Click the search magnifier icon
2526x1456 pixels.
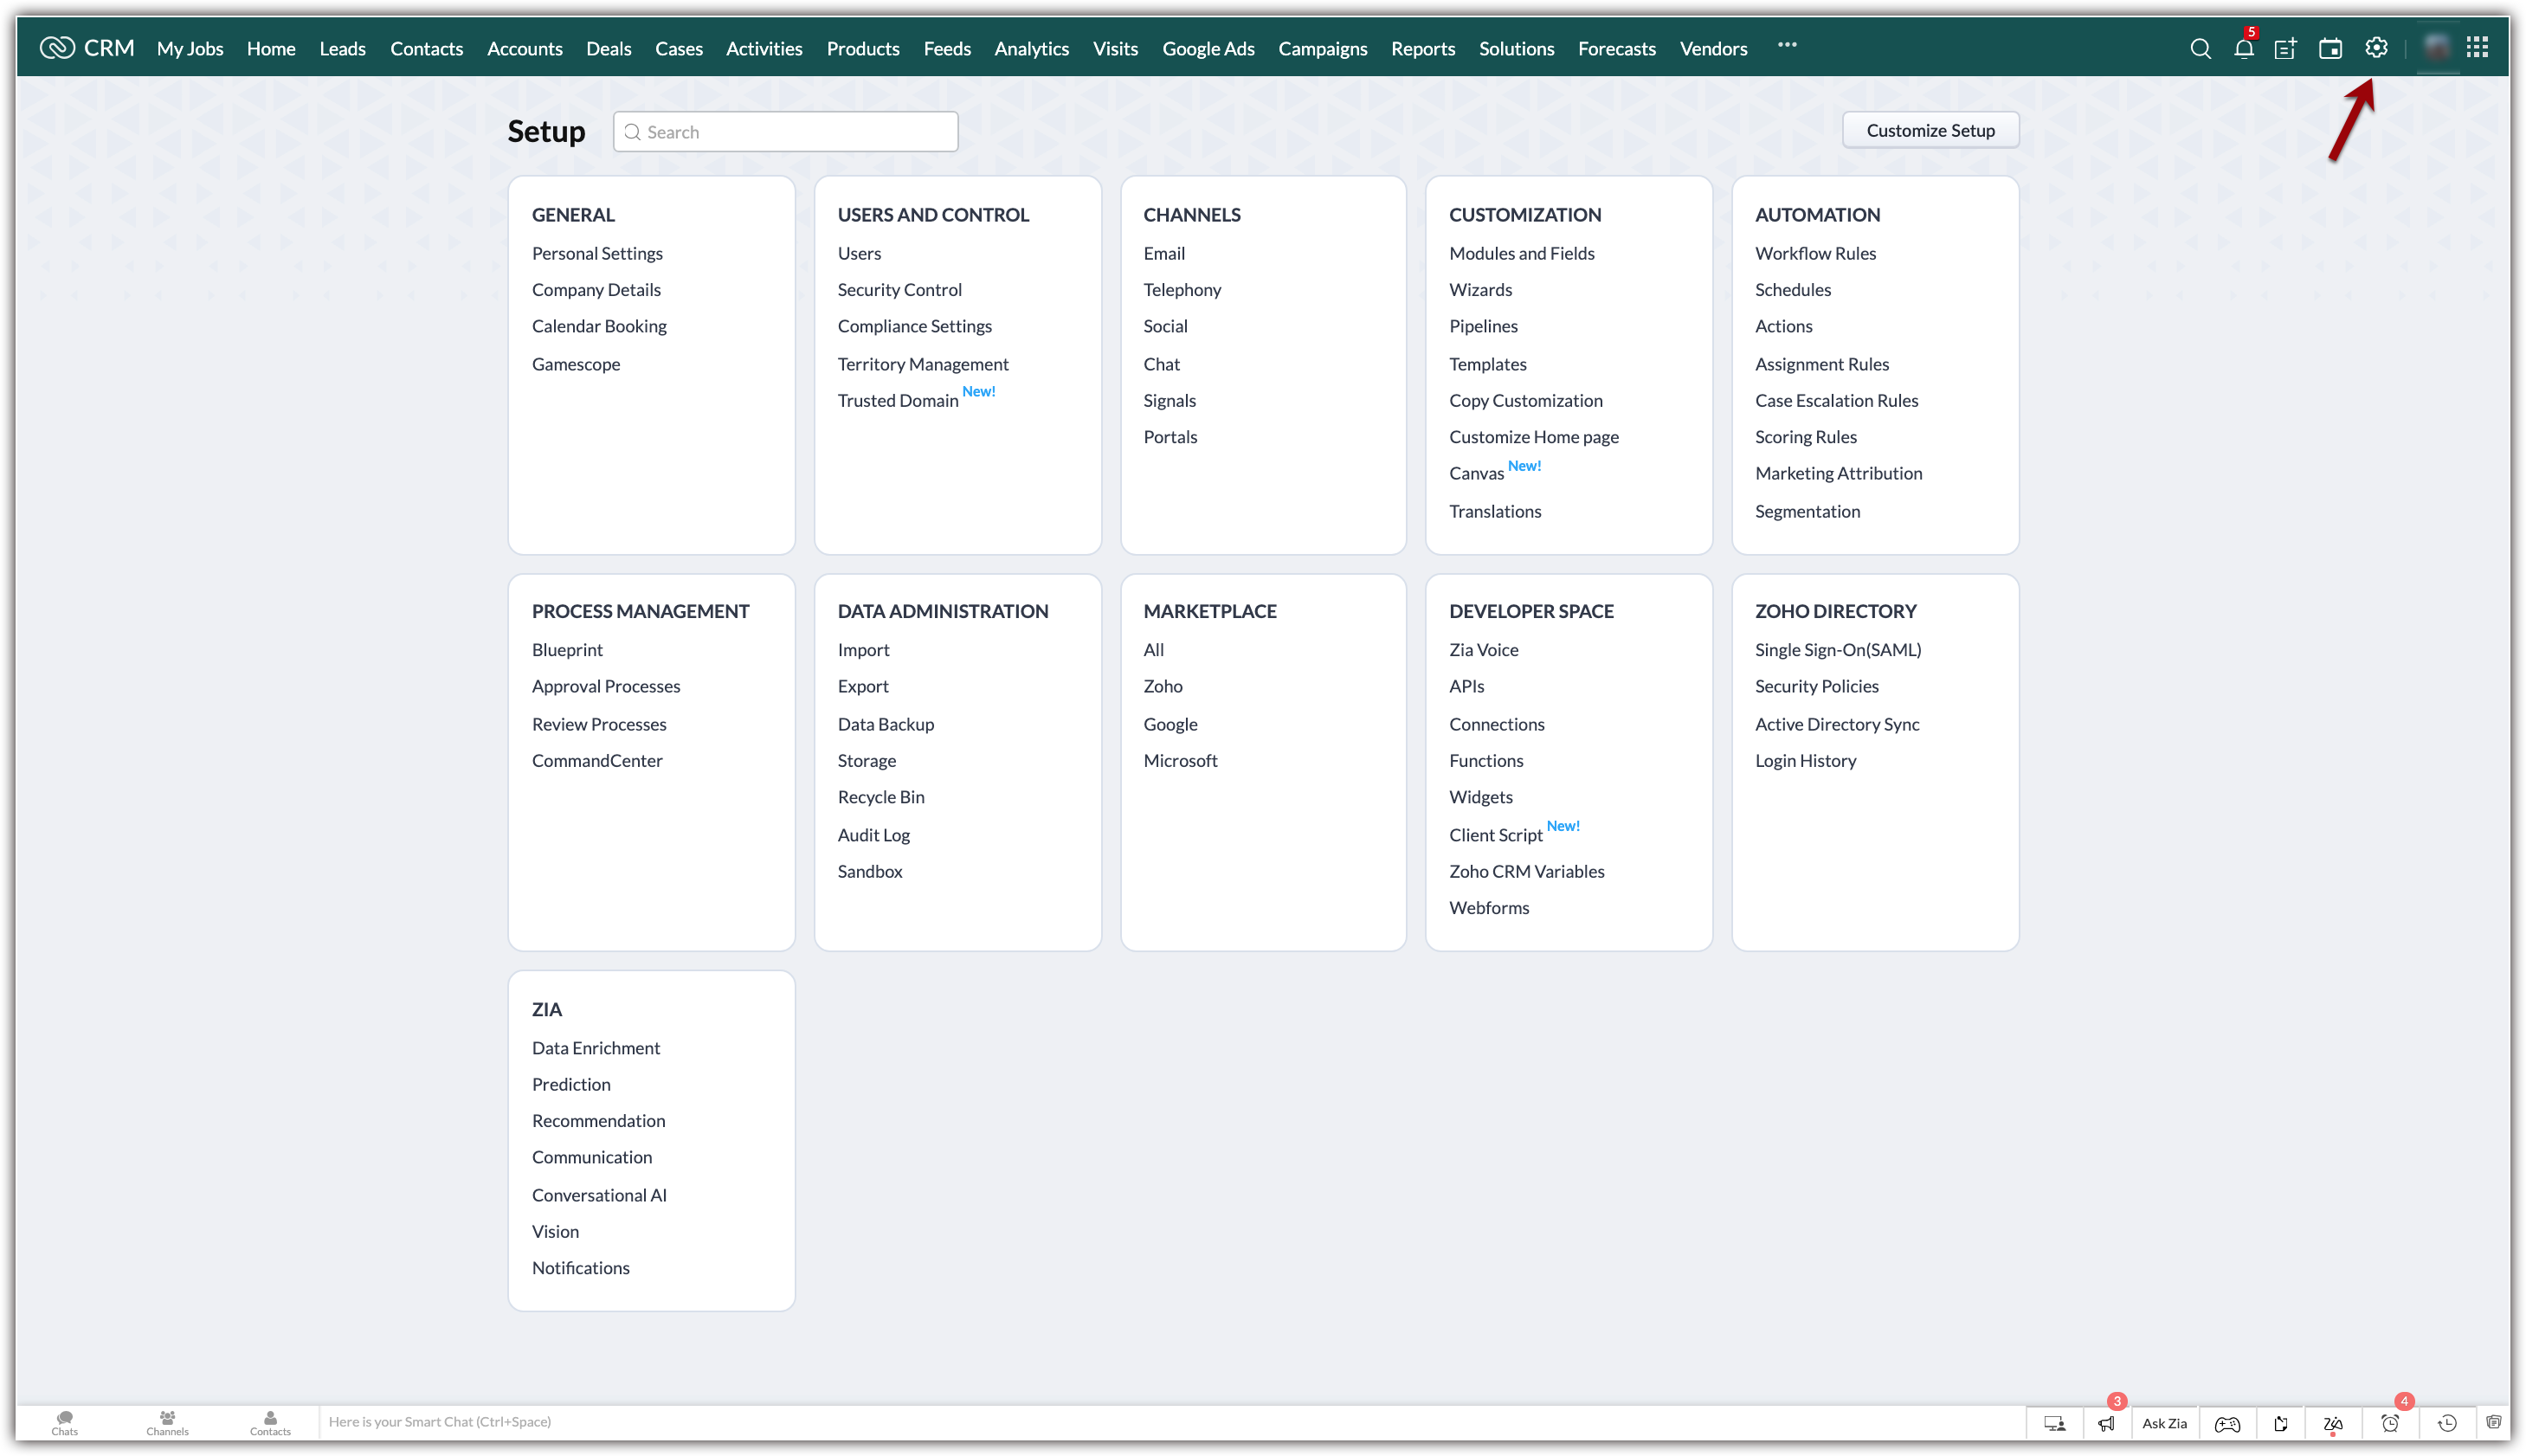[x=2201, y=48]
